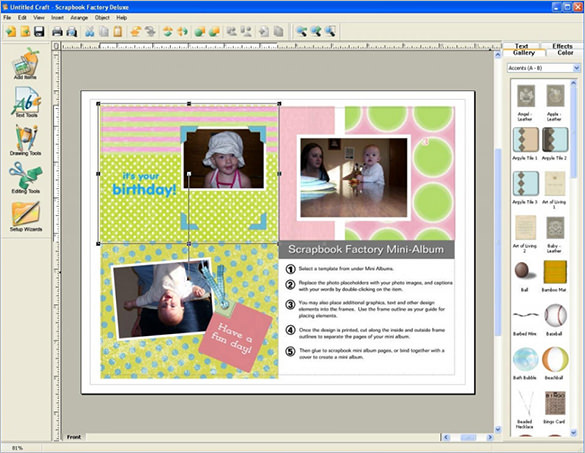The width and height of the screenshot is (585, 453).
Task: Select the Front page tab
Action: pyautogui.click(x=74, y=437)
